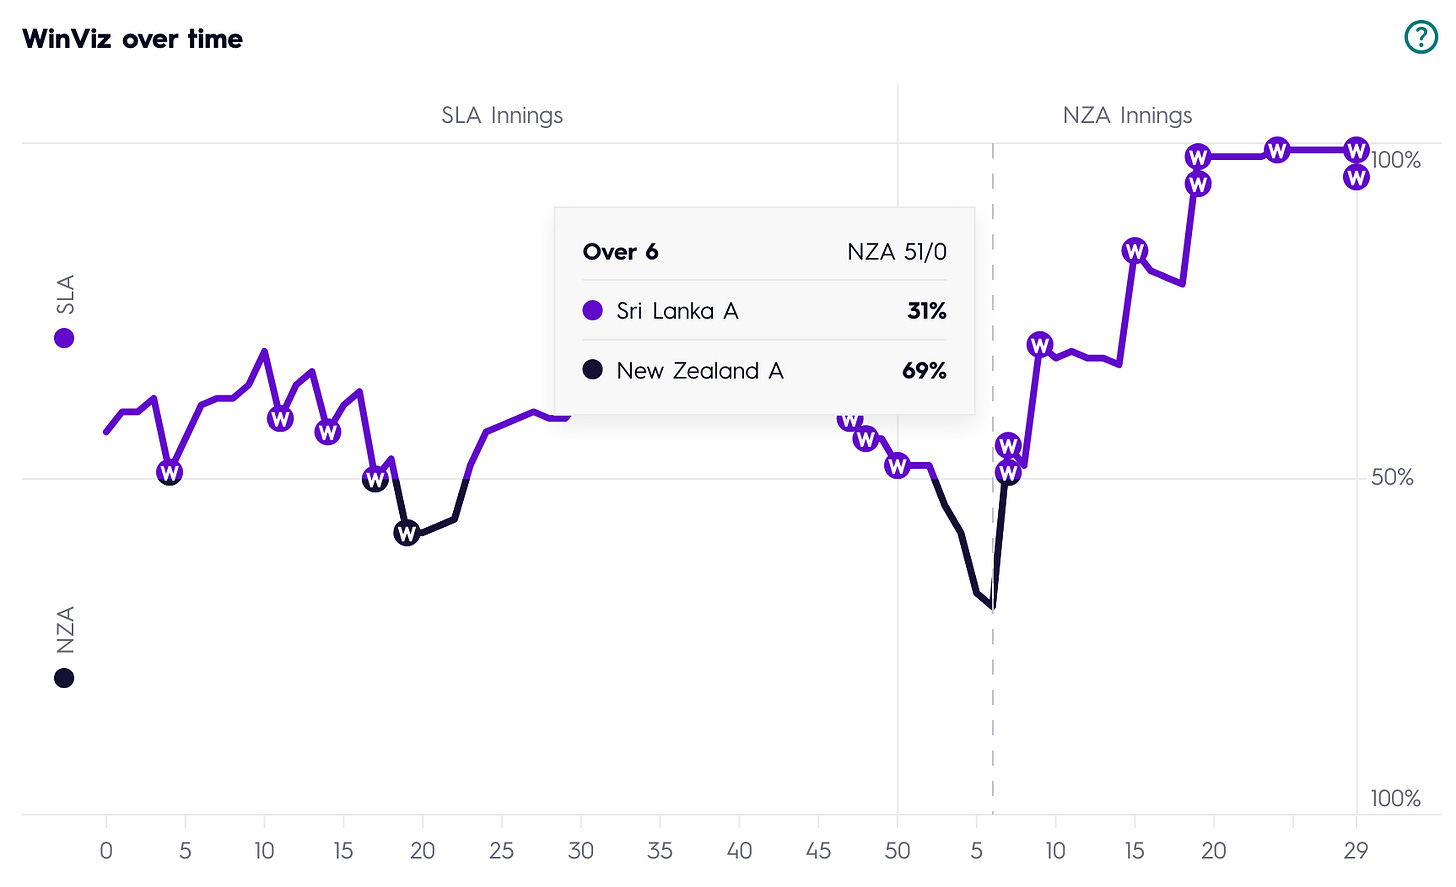Viewport: 1456px width, 887px height.
Task: Open the help question mark icon
Action: pyautogui.click(x=1421, y=37)
